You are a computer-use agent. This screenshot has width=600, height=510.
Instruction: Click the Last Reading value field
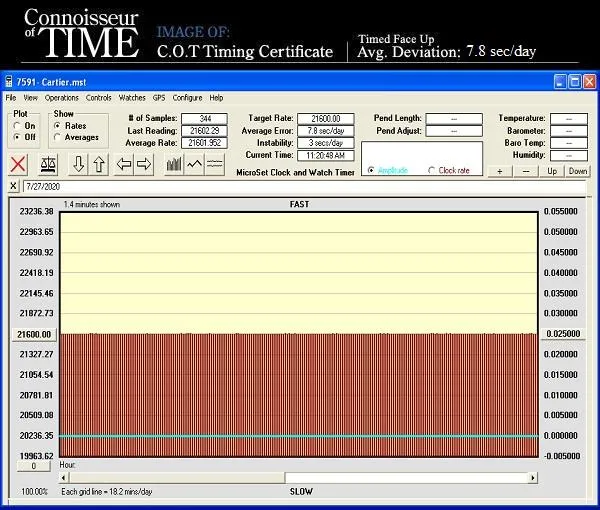point(204,131)
